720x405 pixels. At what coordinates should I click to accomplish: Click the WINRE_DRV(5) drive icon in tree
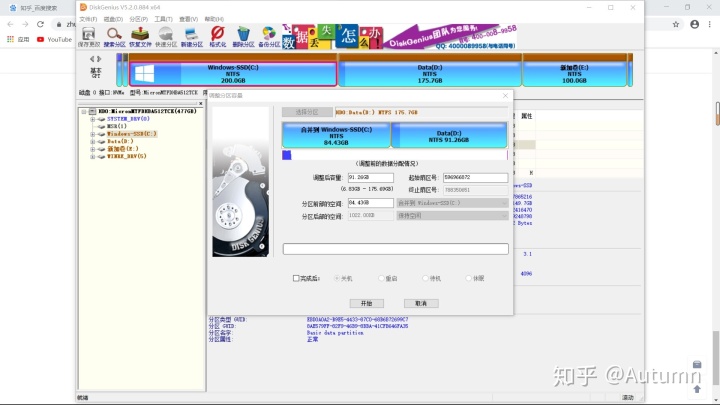pyautogui.click(x=101, y=157)
